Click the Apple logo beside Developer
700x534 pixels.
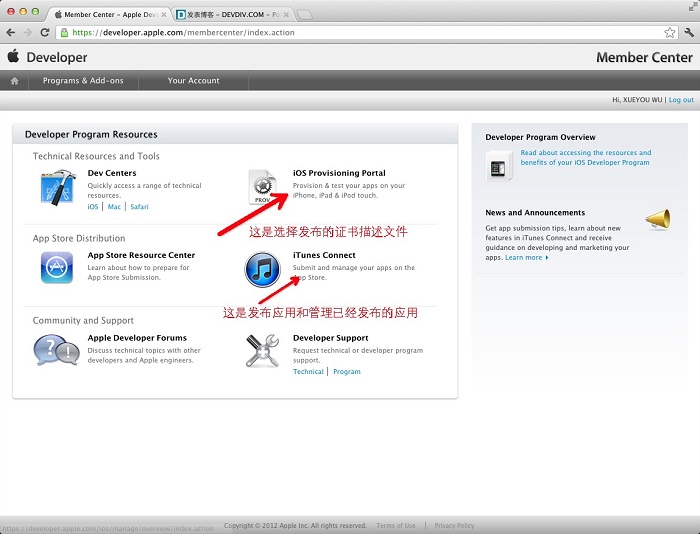13,56
